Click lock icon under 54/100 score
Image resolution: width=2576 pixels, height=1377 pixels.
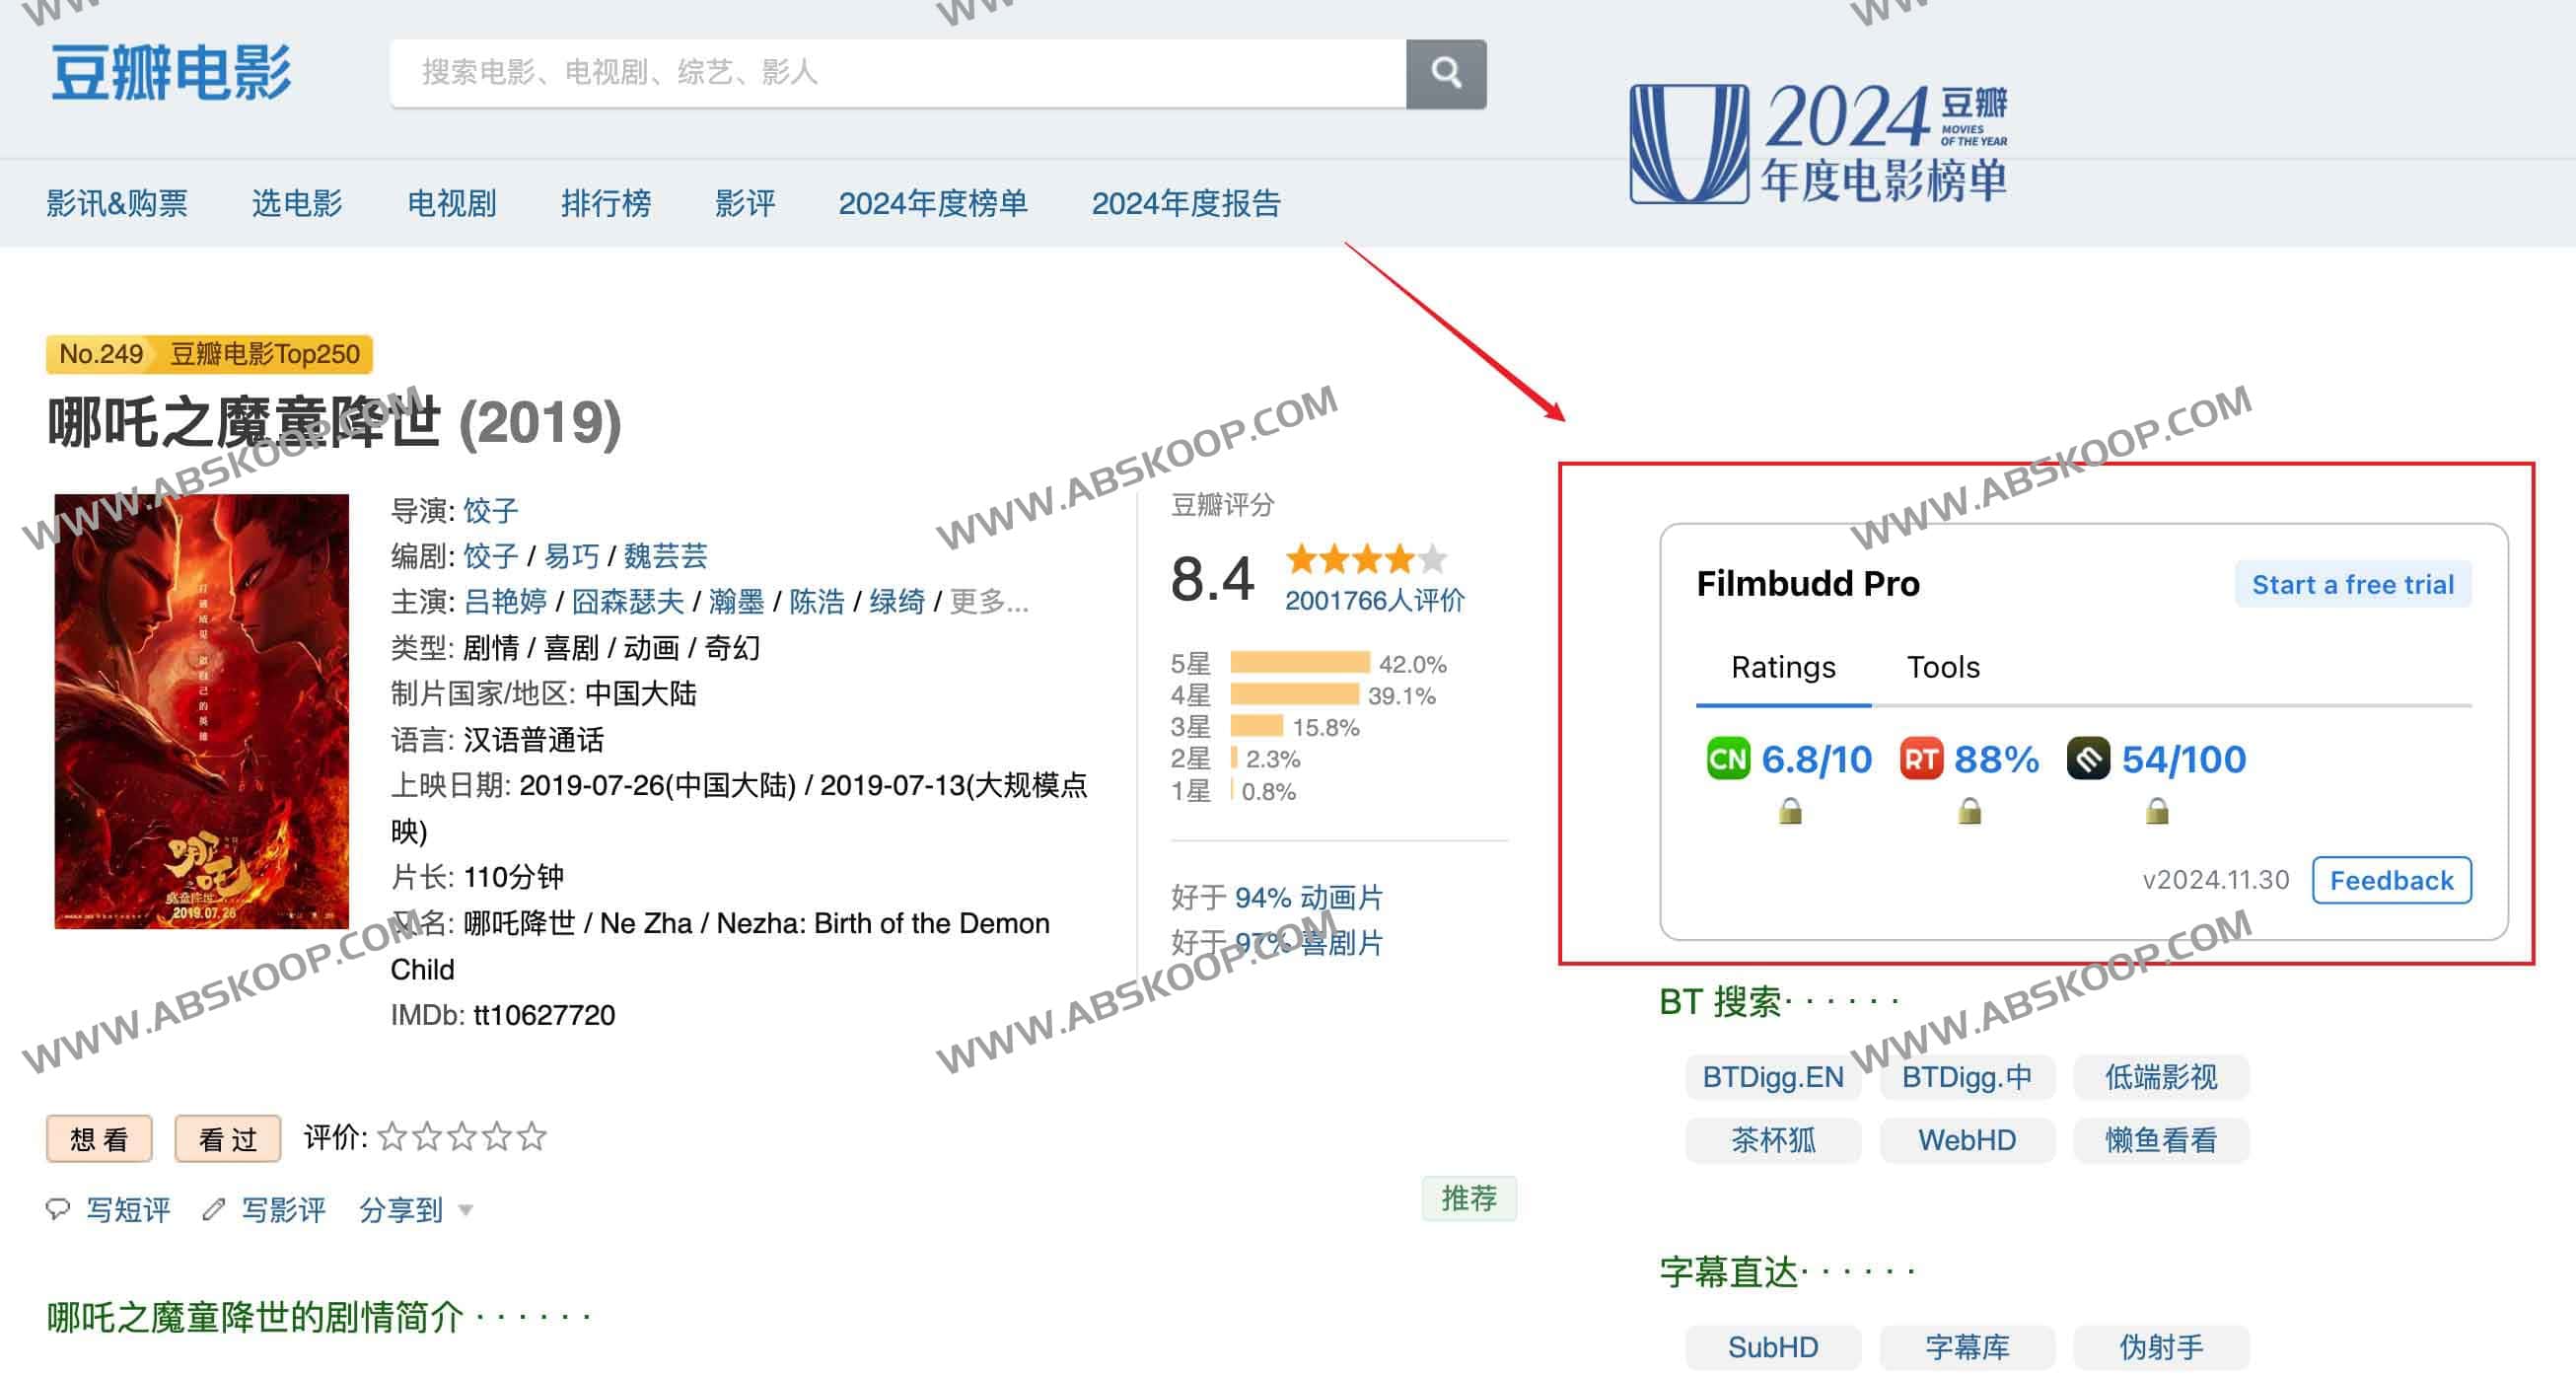(x=2157, y=811)
